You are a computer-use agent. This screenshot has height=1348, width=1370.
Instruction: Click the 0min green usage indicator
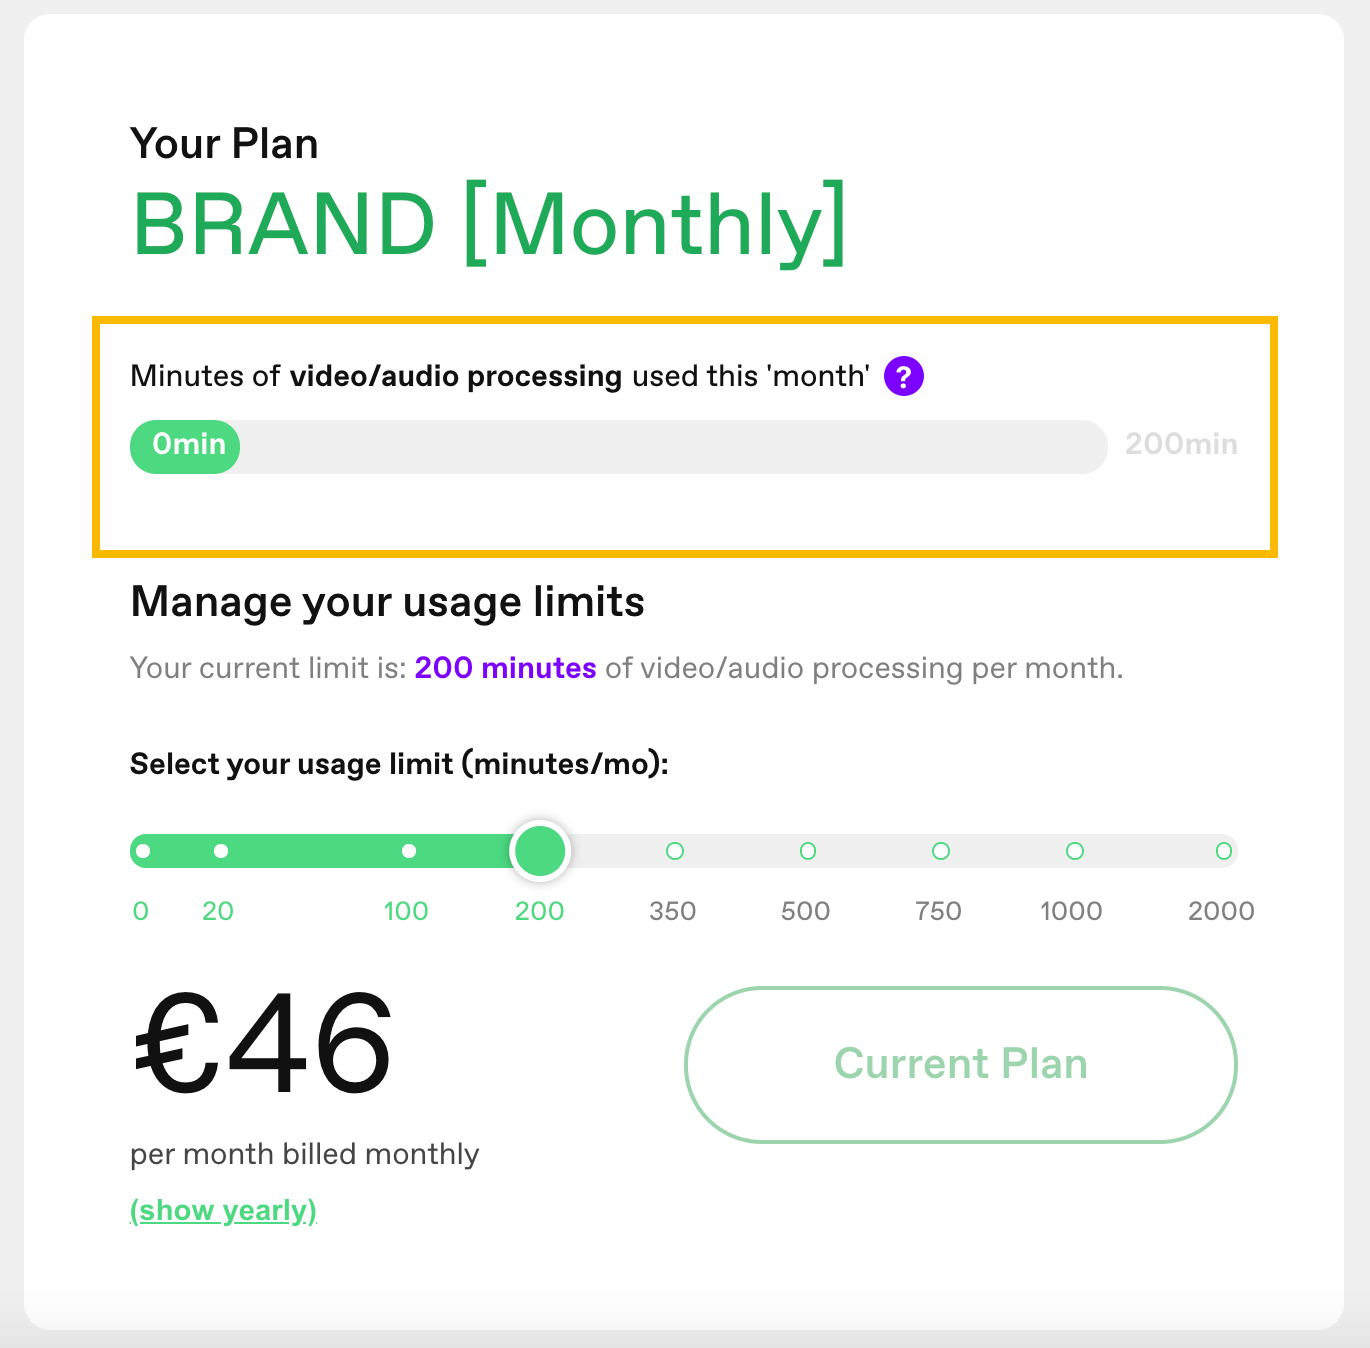coord(185,446)
